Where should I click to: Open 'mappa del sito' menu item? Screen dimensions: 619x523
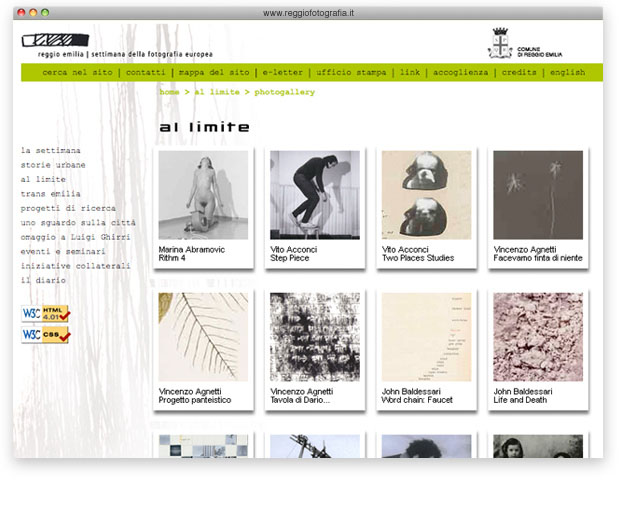coord(214,73)
